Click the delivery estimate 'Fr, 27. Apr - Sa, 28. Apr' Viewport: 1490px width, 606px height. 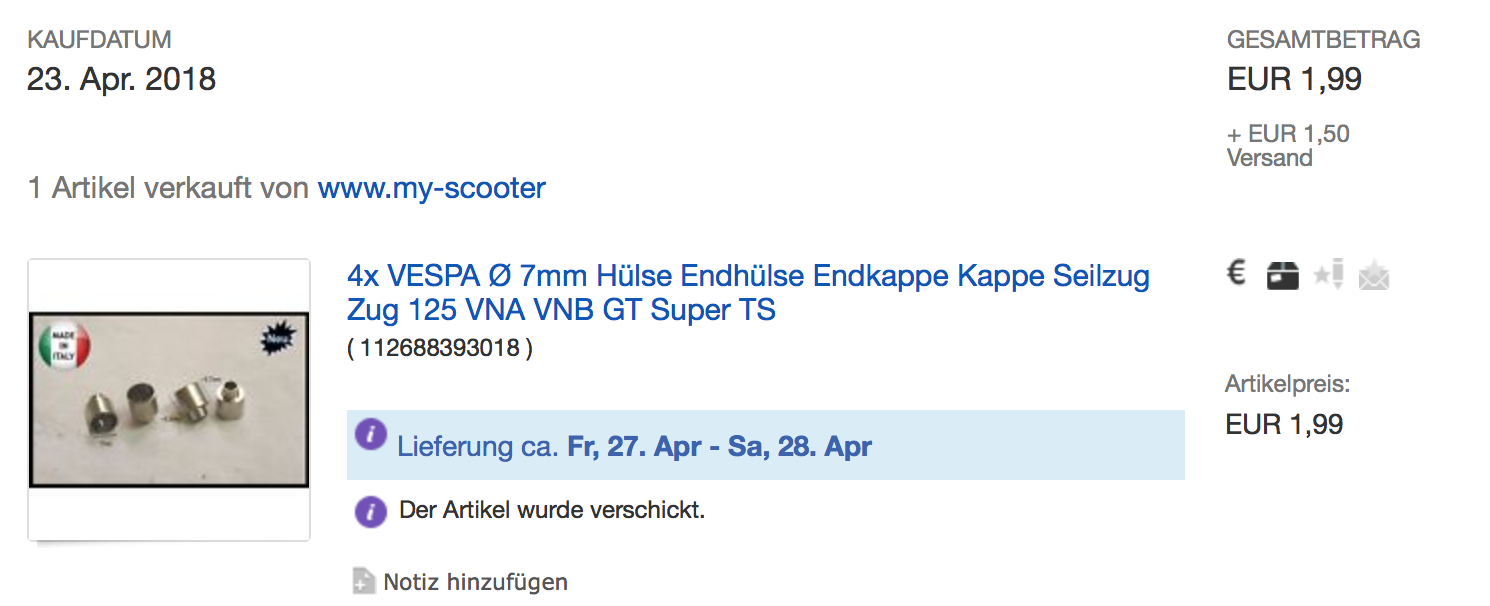[719, 446]
